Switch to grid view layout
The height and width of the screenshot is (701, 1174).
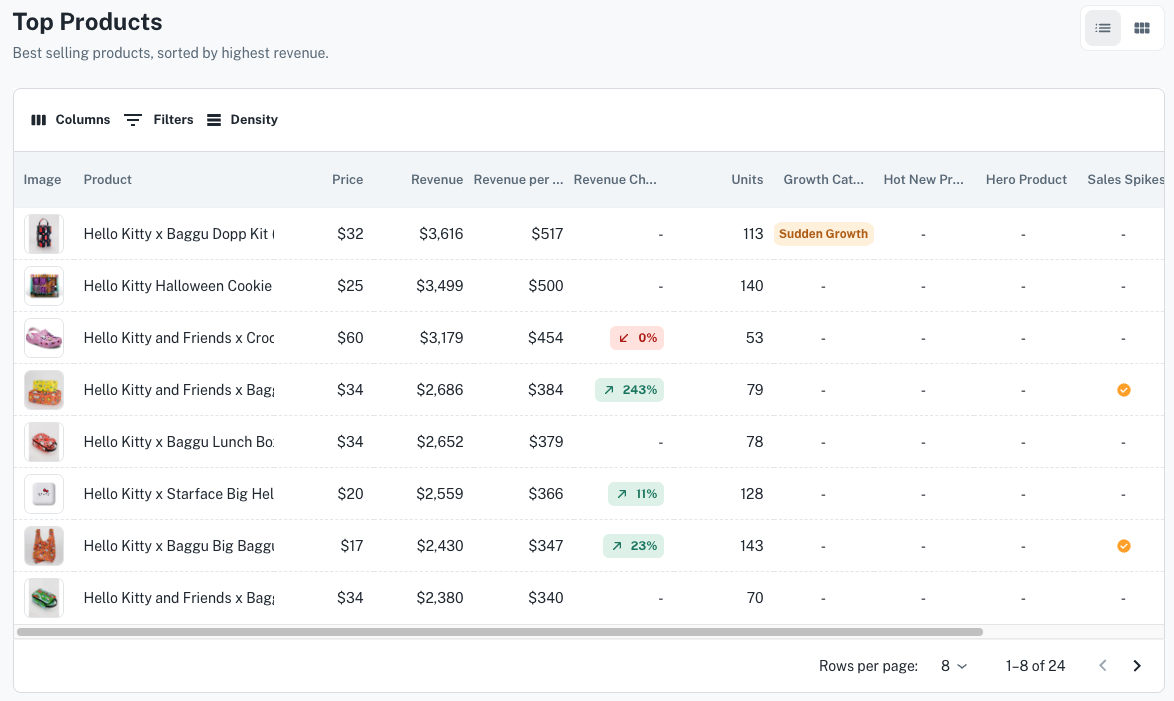point(1142,28)
